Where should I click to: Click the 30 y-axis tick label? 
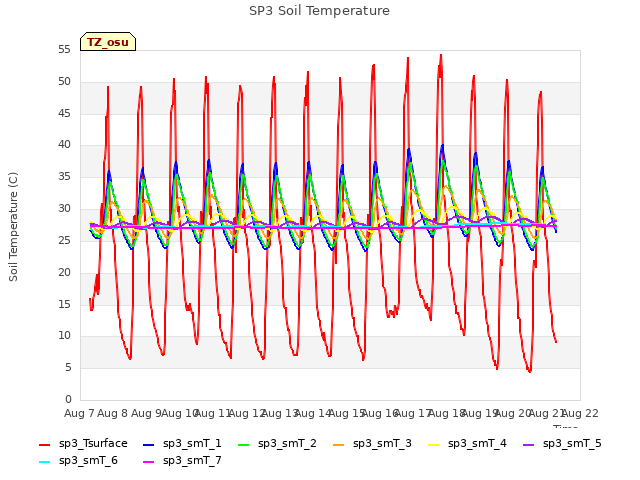64,209
